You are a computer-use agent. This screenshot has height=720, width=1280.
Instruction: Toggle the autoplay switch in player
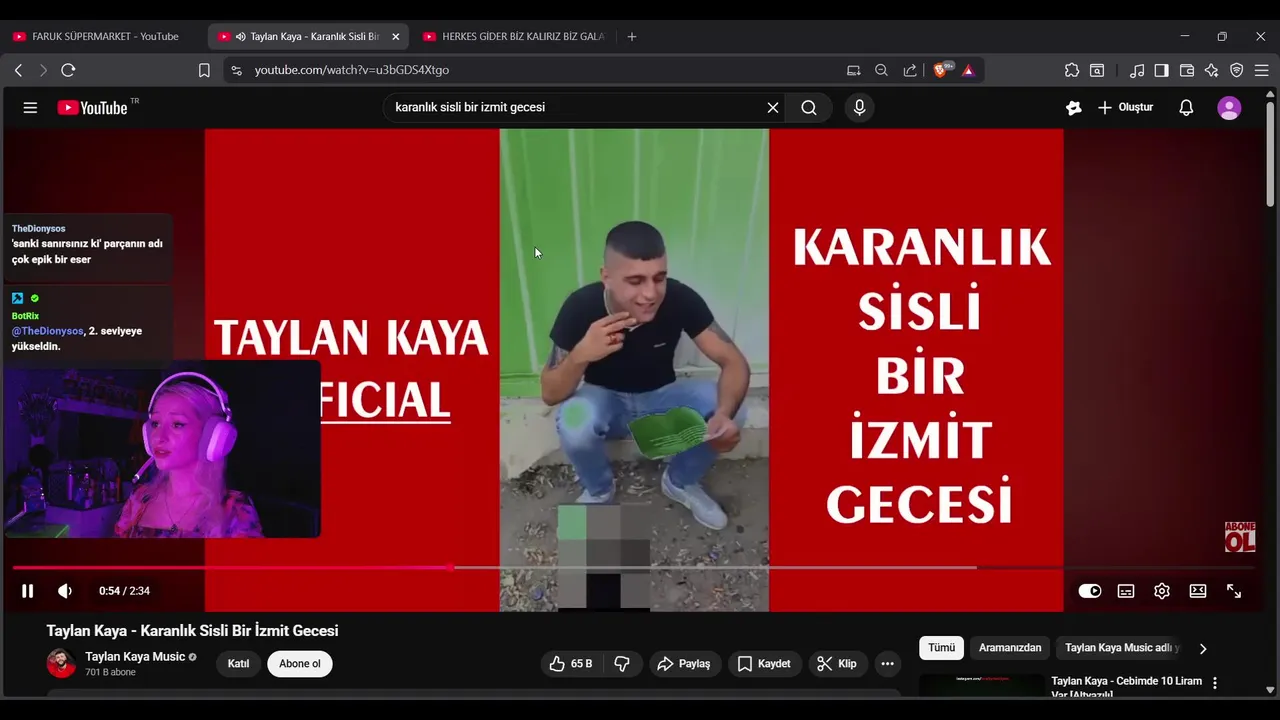click(1090, 591)
